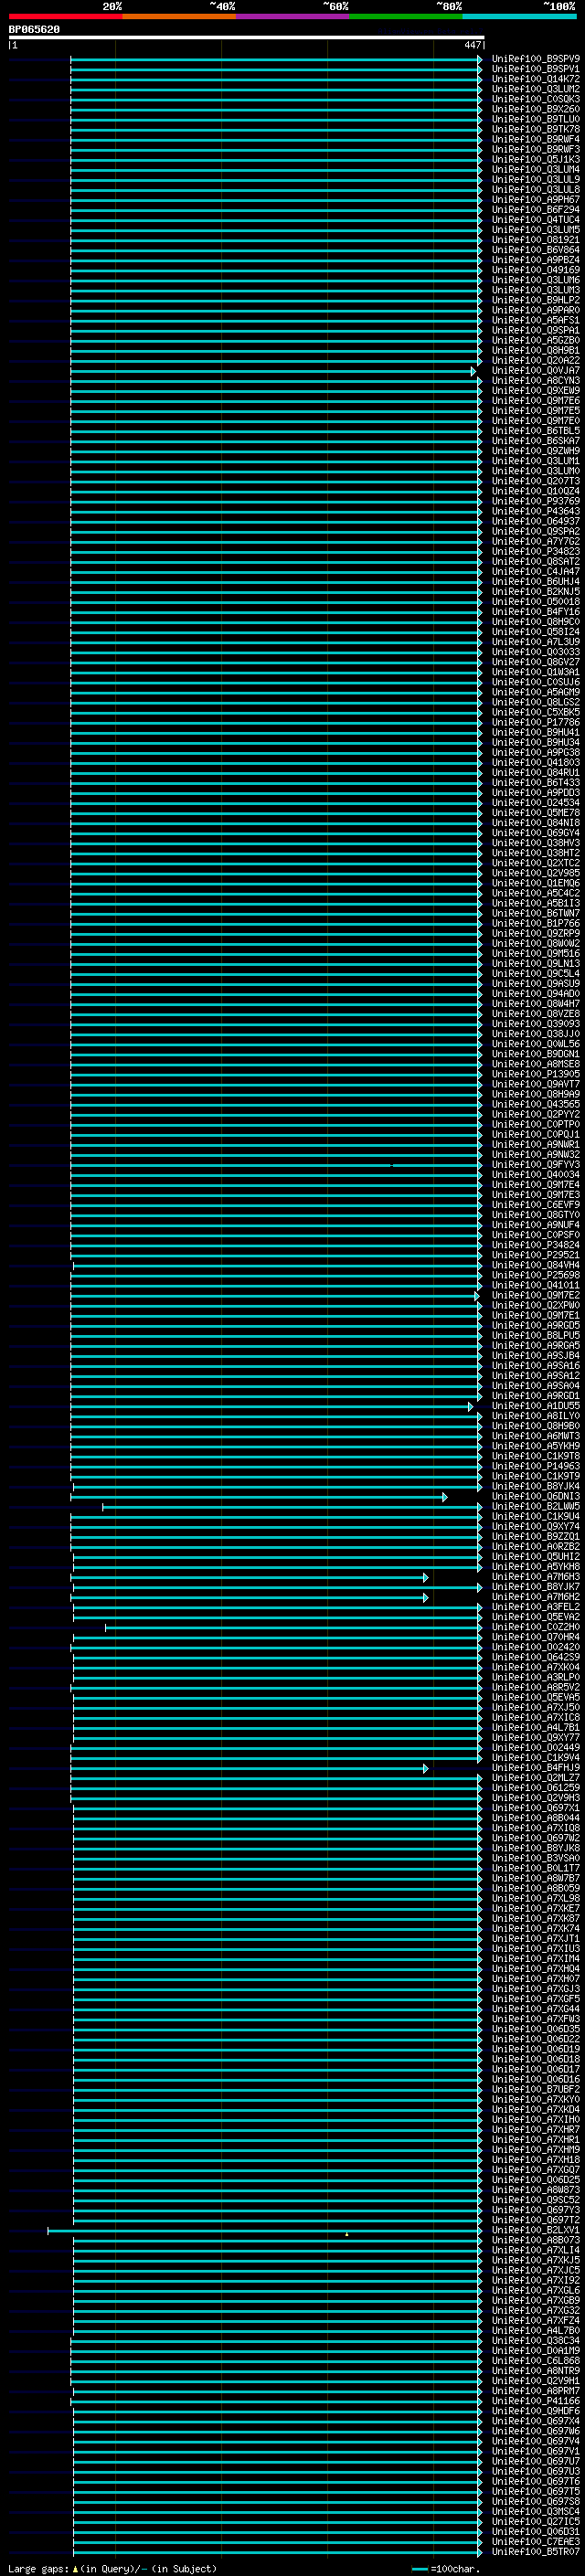Click hit label UniRef100_Q642S9

click(x=536, y=1657)
